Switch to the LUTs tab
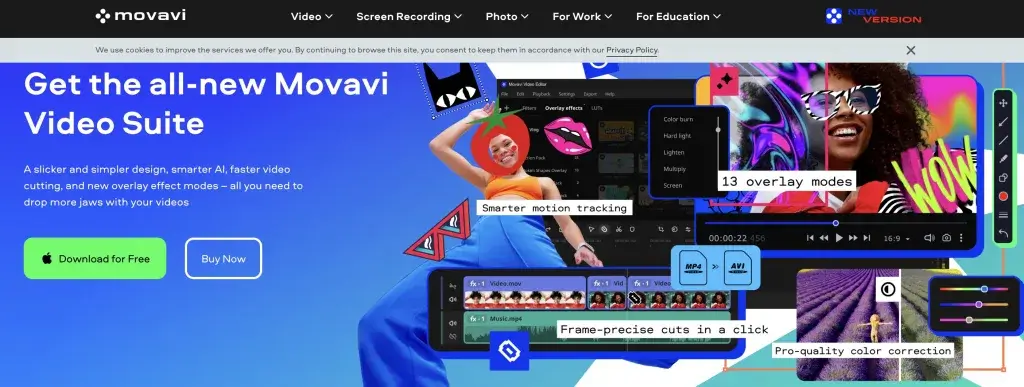 pyautogui.click(x=597, y=108)
